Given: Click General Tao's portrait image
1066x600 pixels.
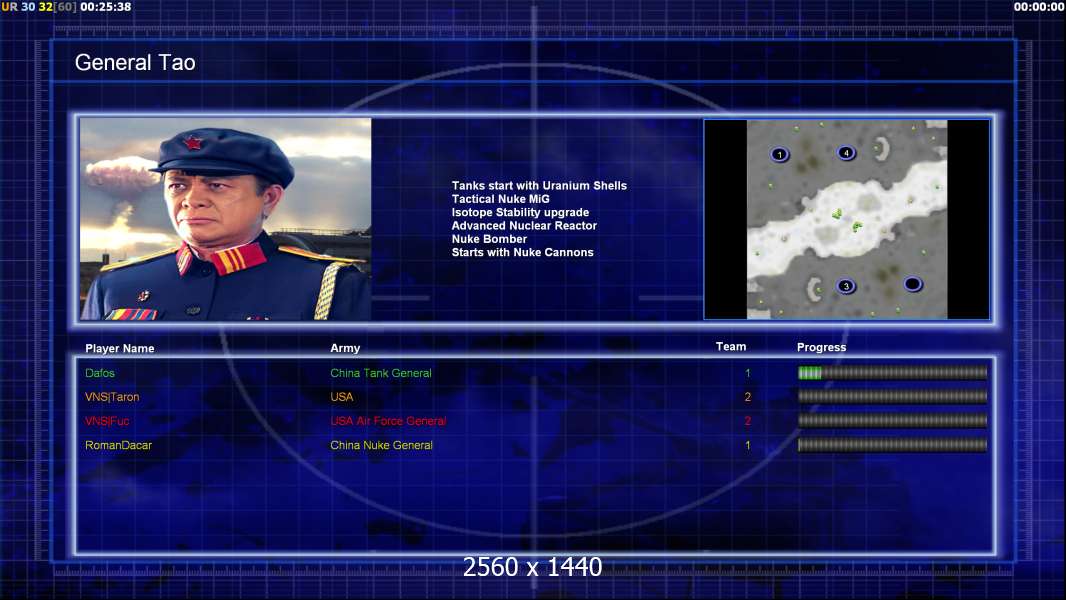Looking at the screenshot, I should click(226, 219).
